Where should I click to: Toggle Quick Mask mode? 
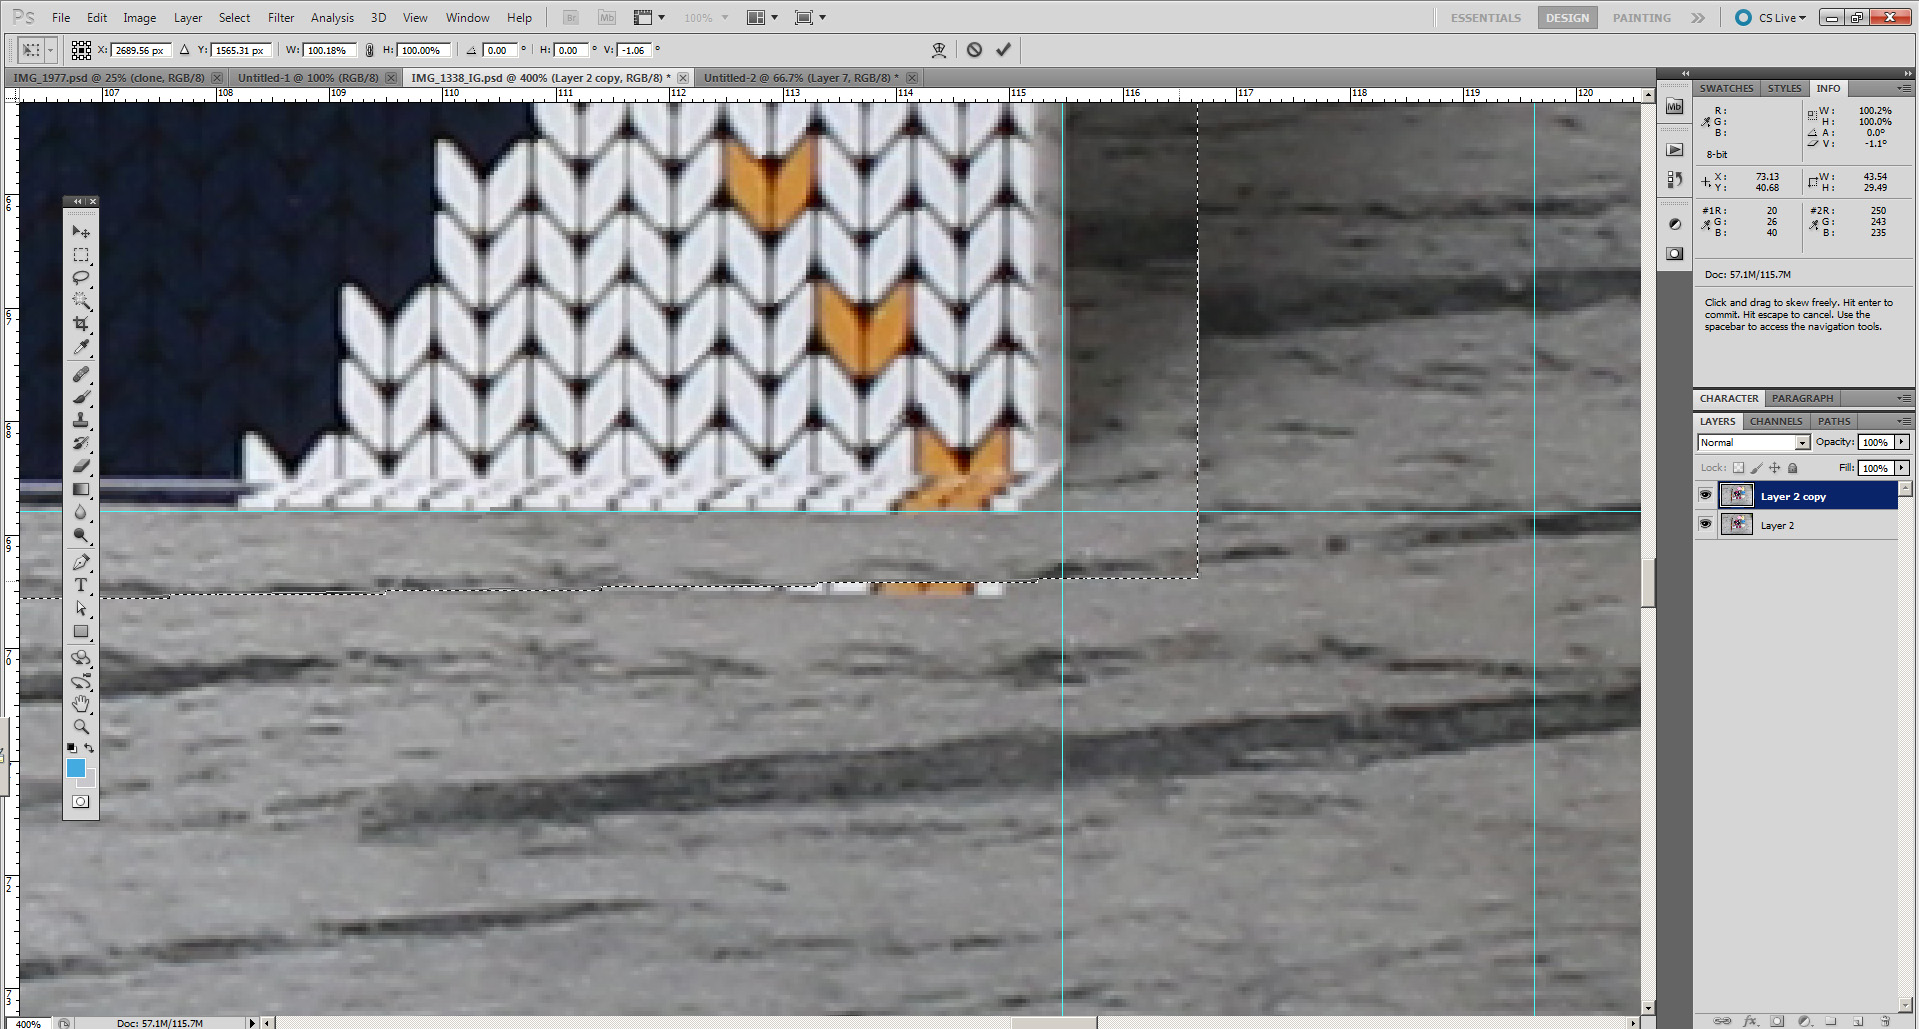(81, 801)
